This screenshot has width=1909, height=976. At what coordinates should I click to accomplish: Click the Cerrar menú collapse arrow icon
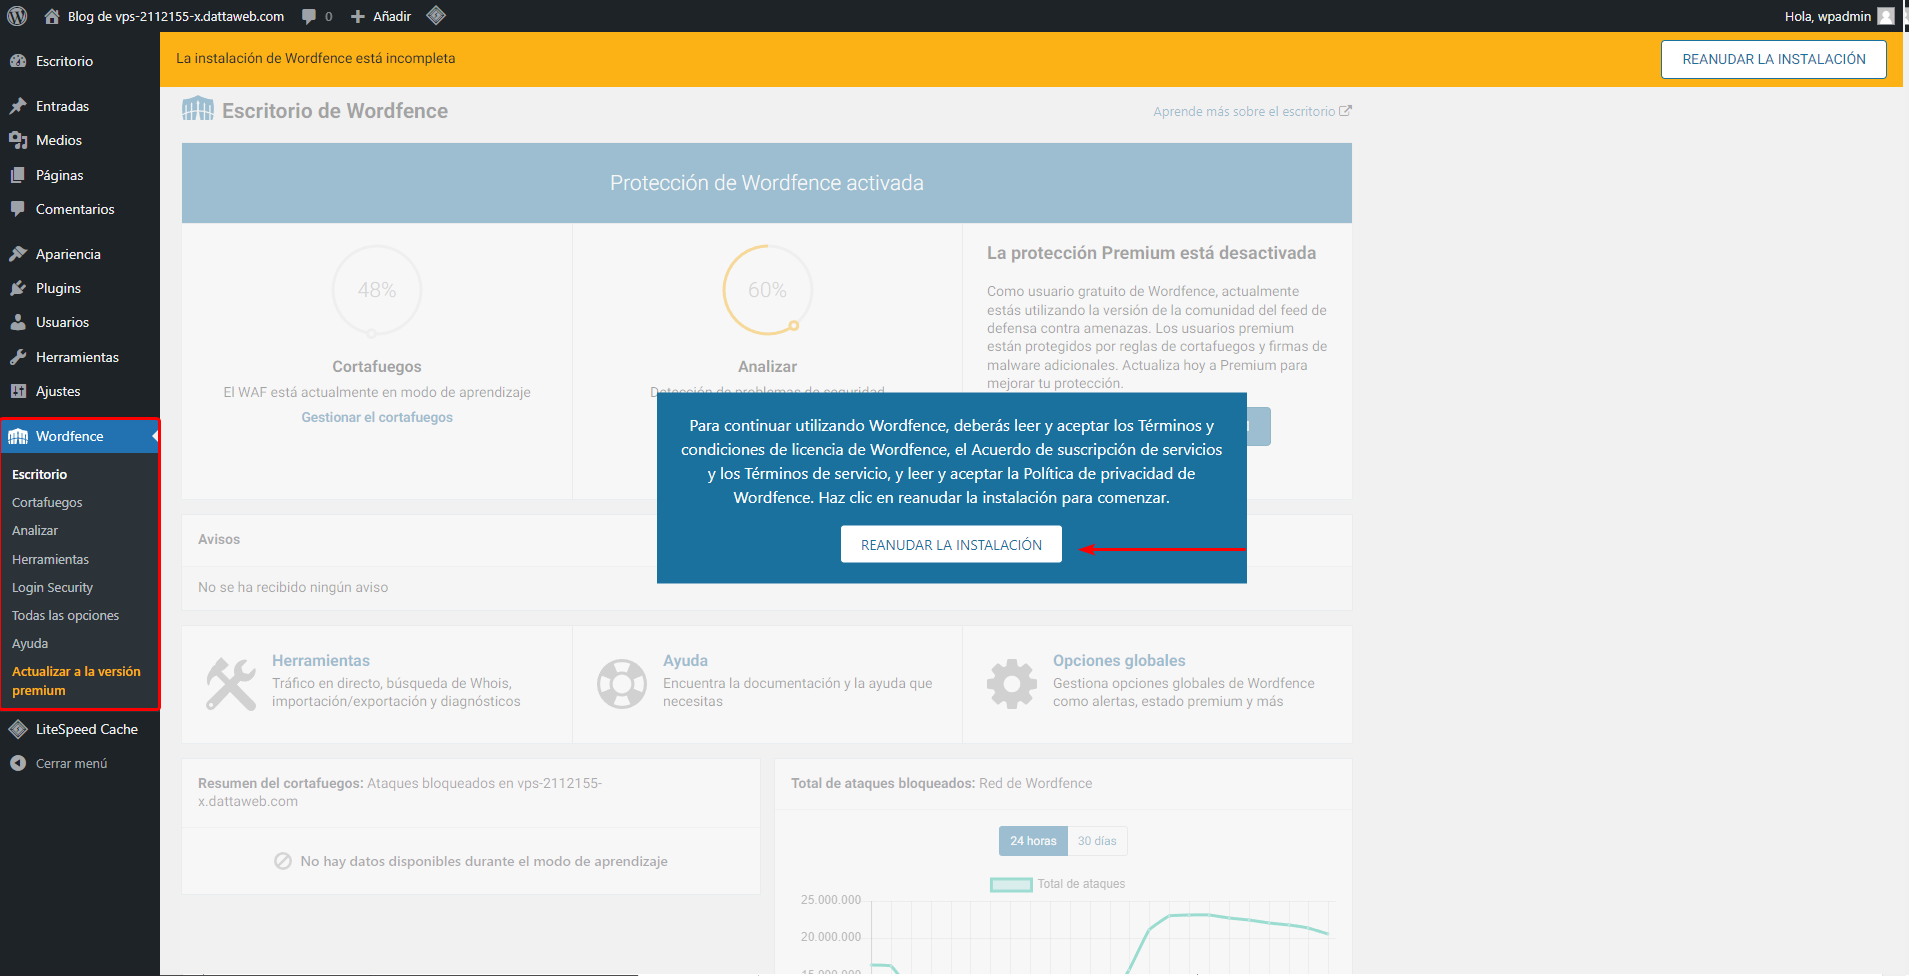[18, 763]
